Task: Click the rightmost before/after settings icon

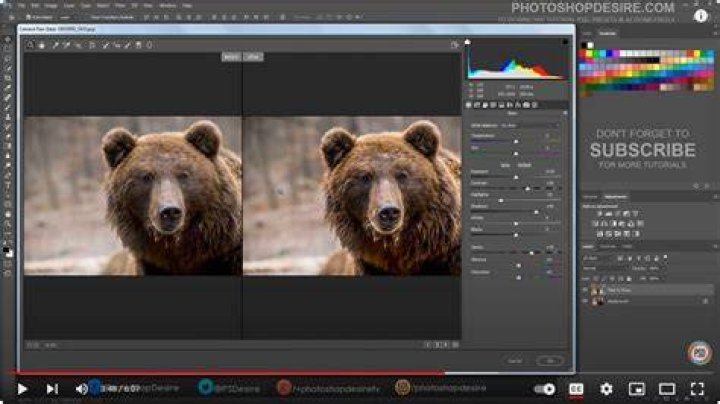Action: 456,344
